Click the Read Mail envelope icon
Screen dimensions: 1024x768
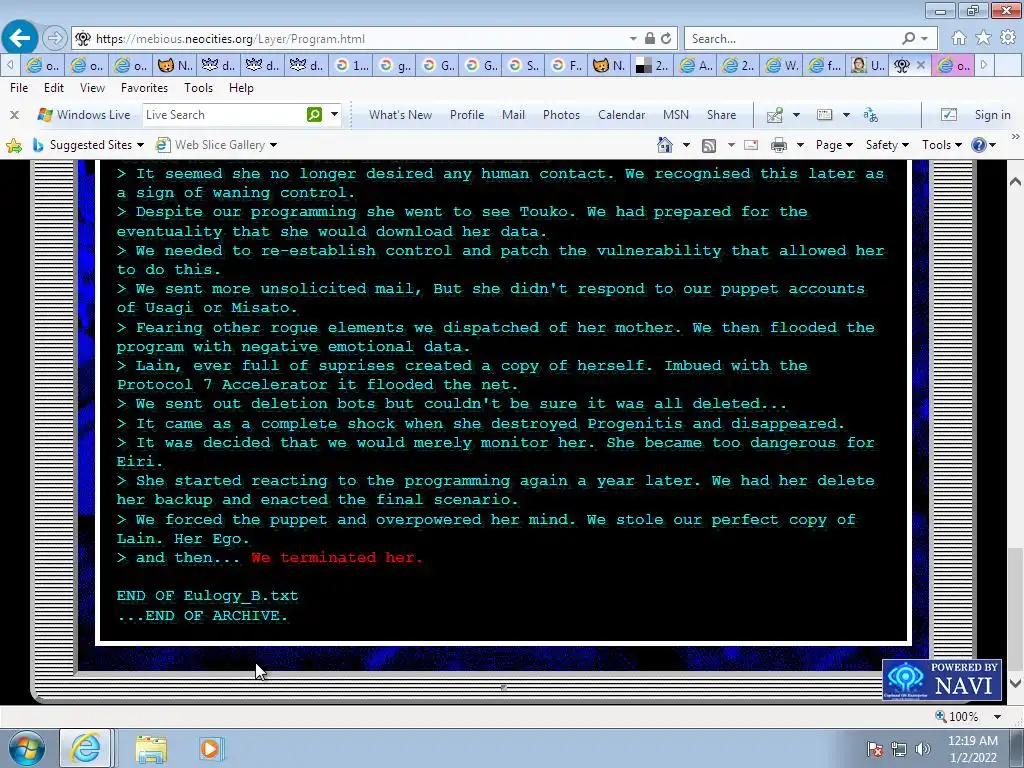751,145
